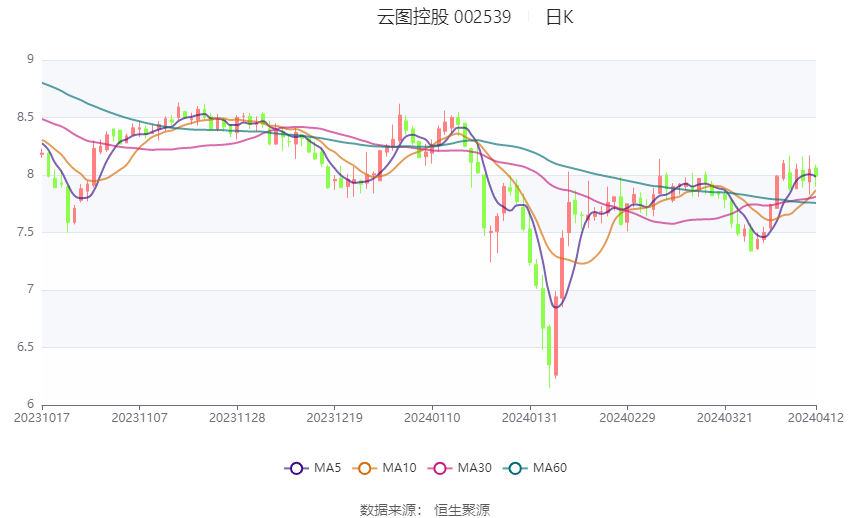Click the 20231219 date axis label
The image size is (850, 518).
click(334, 418)
